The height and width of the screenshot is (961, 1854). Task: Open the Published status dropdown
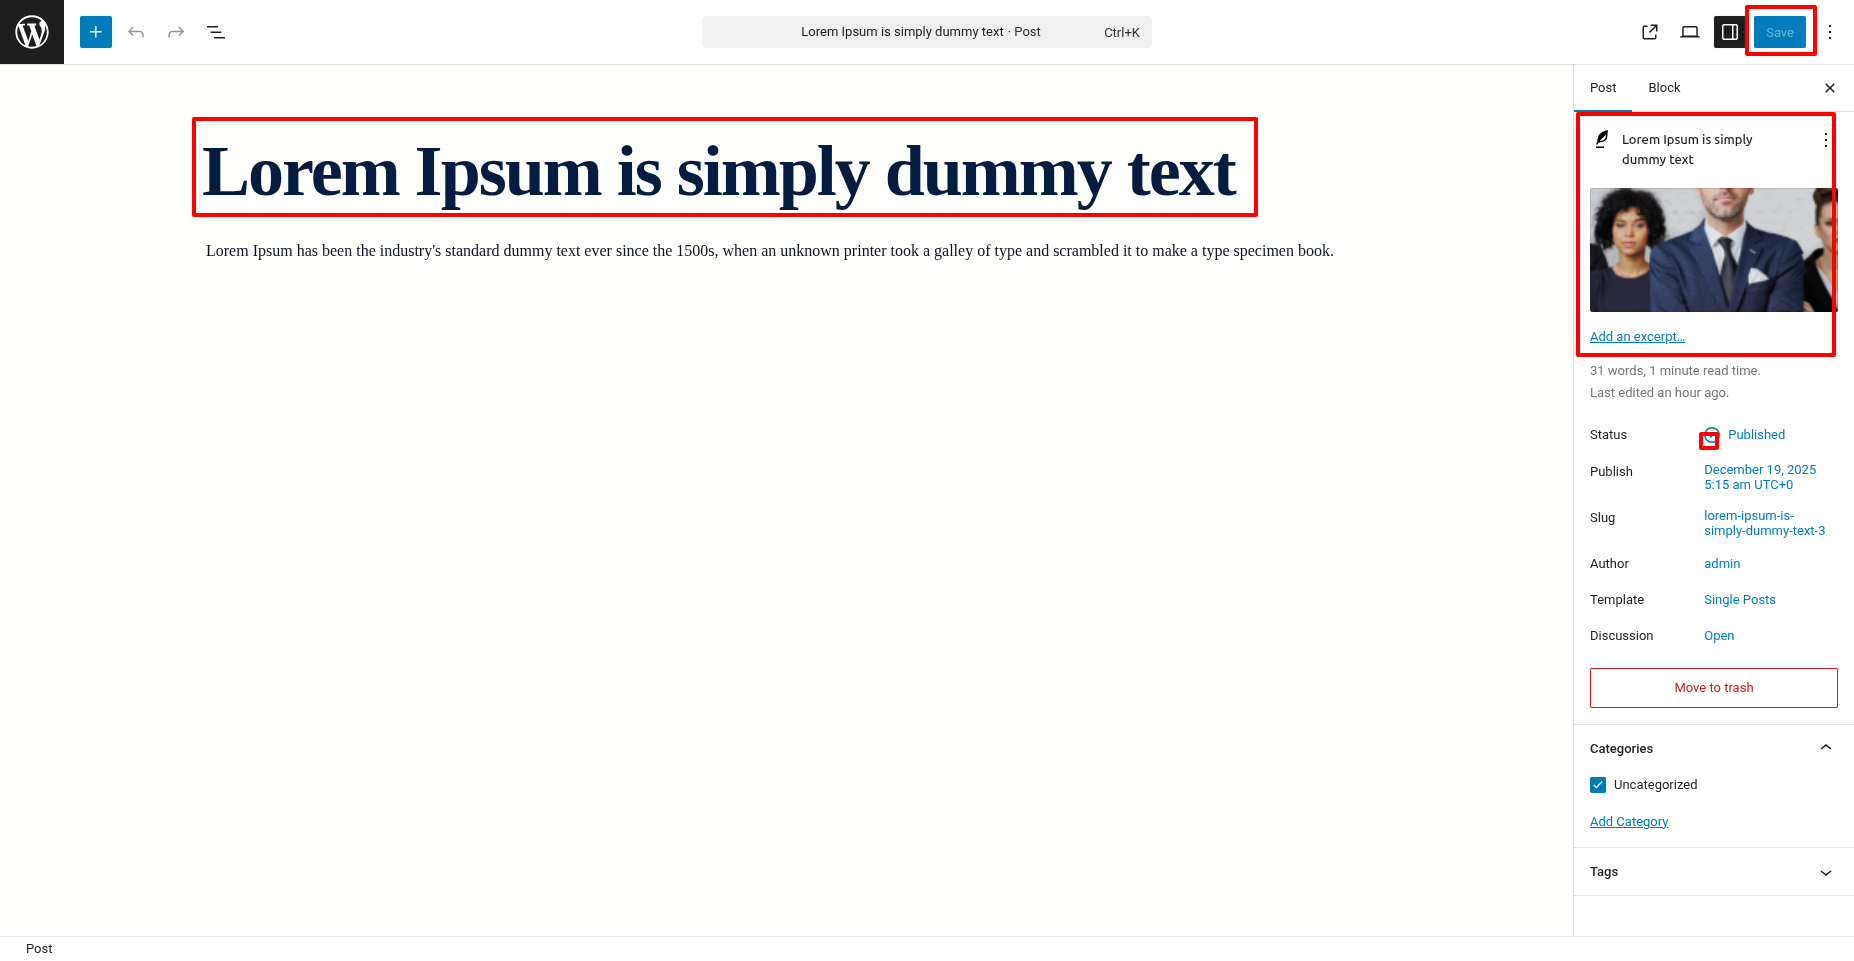(x=1755, y=435)
